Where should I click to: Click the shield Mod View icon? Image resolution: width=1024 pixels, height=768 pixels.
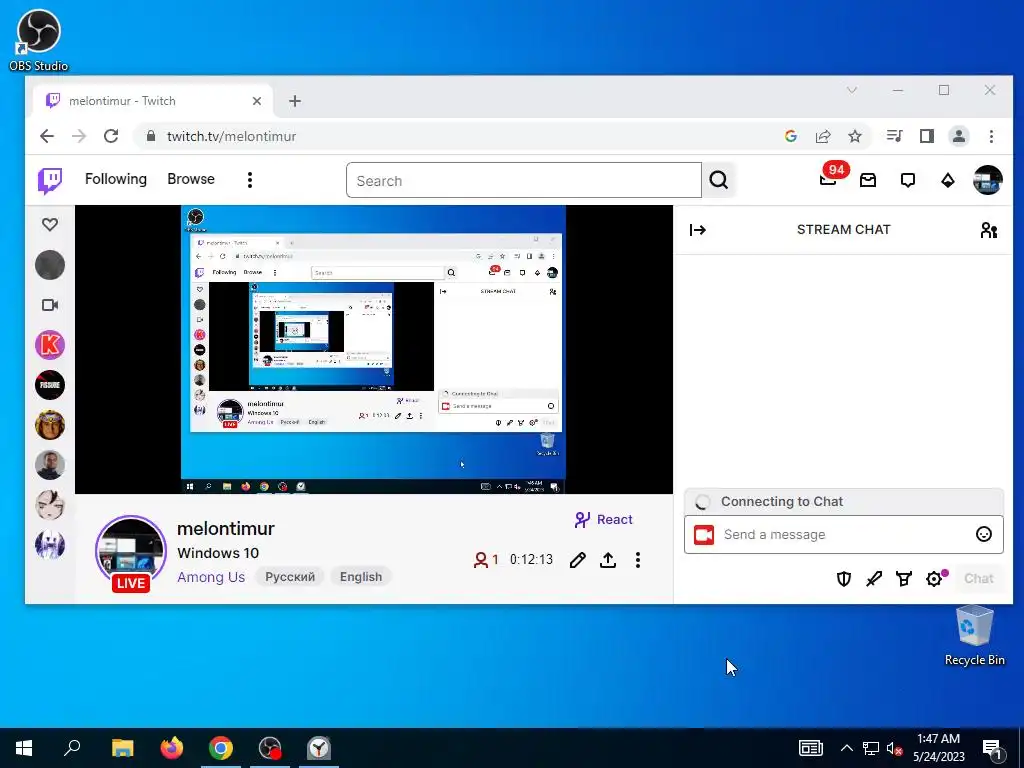(x=844, y=579)
